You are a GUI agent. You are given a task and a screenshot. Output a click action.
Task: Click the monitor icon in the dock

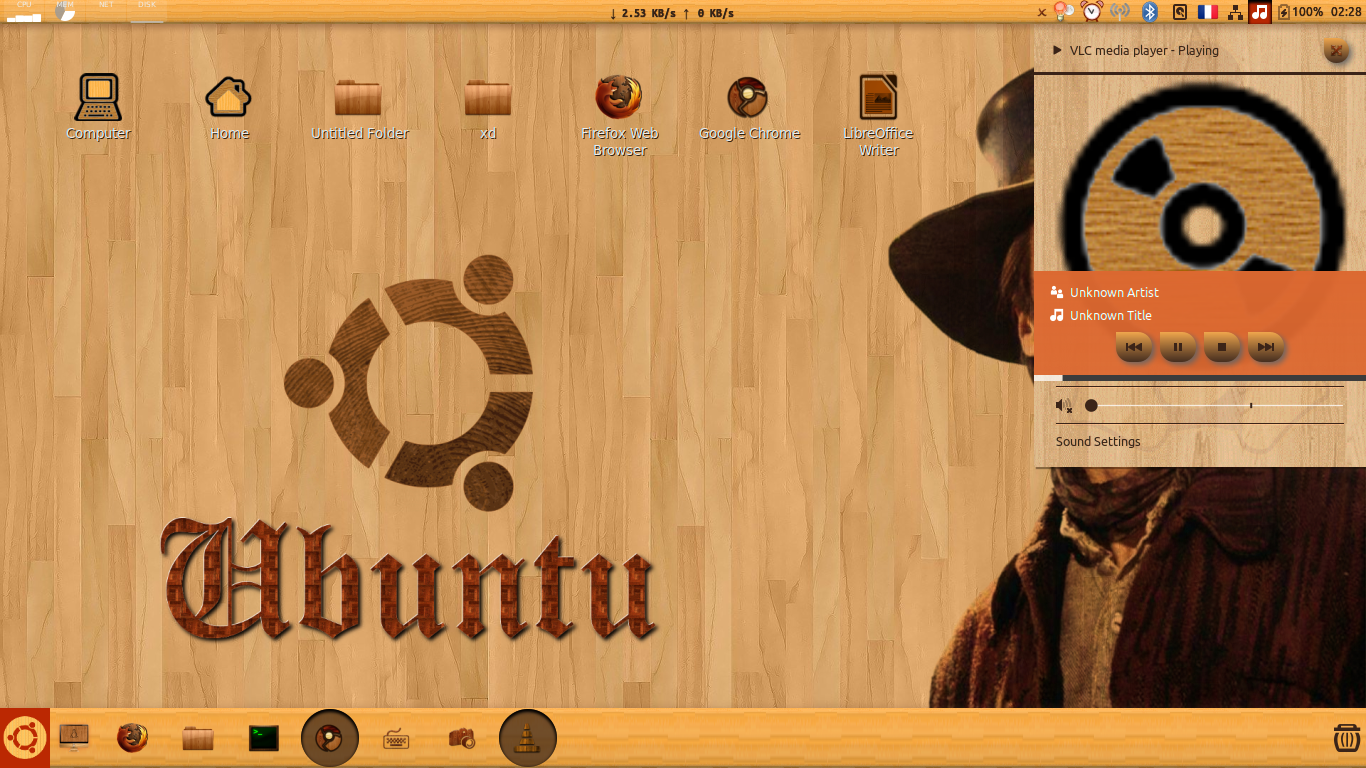click(x=73, y=738)
